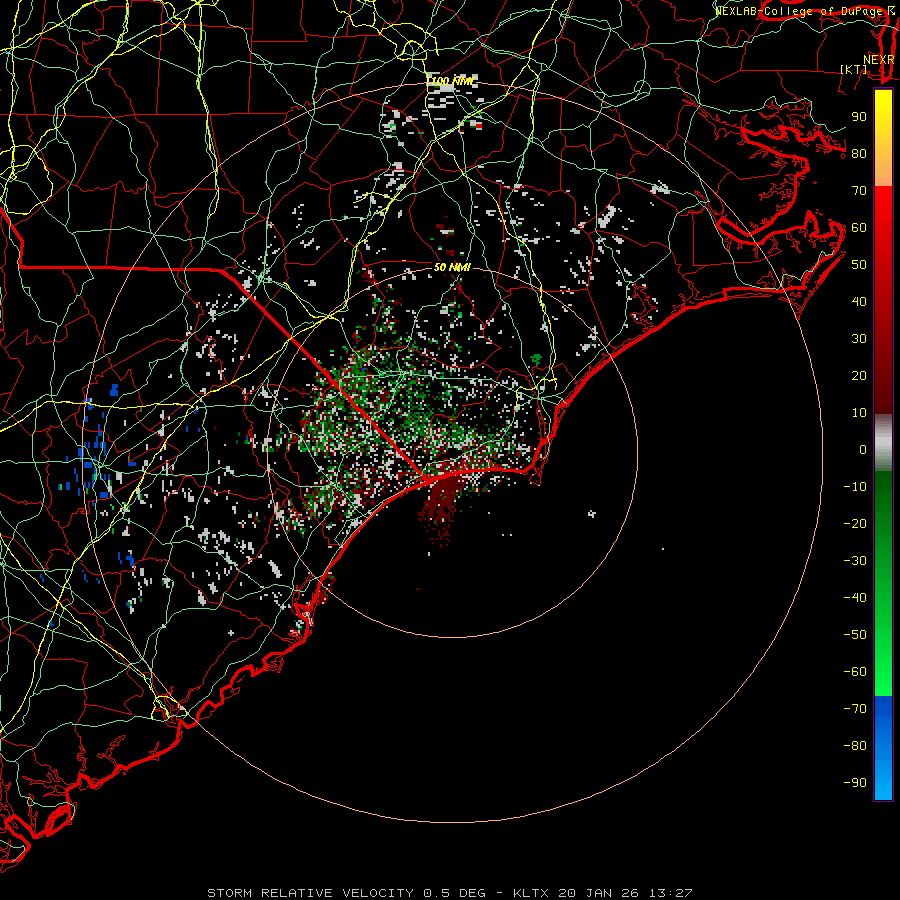Click the dark red outbound echo offshore of coast

point(442,508)
